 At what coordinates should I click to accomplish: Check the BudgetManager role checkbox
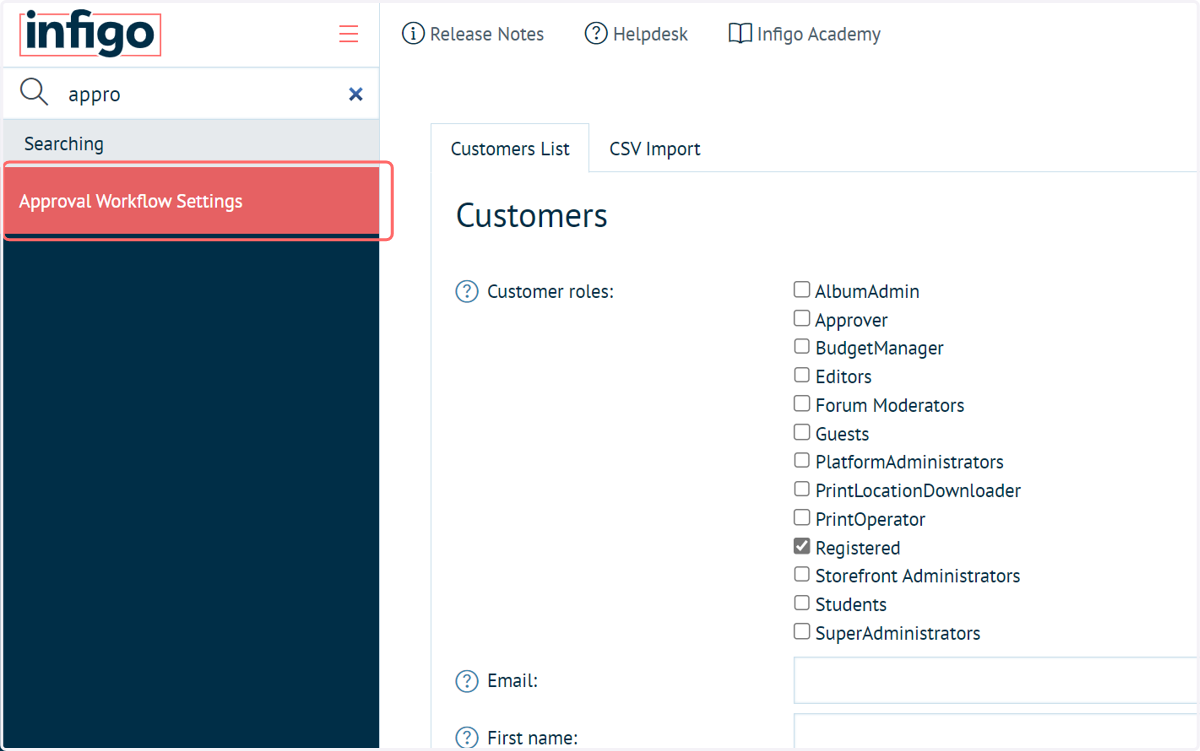pos(802,347)
